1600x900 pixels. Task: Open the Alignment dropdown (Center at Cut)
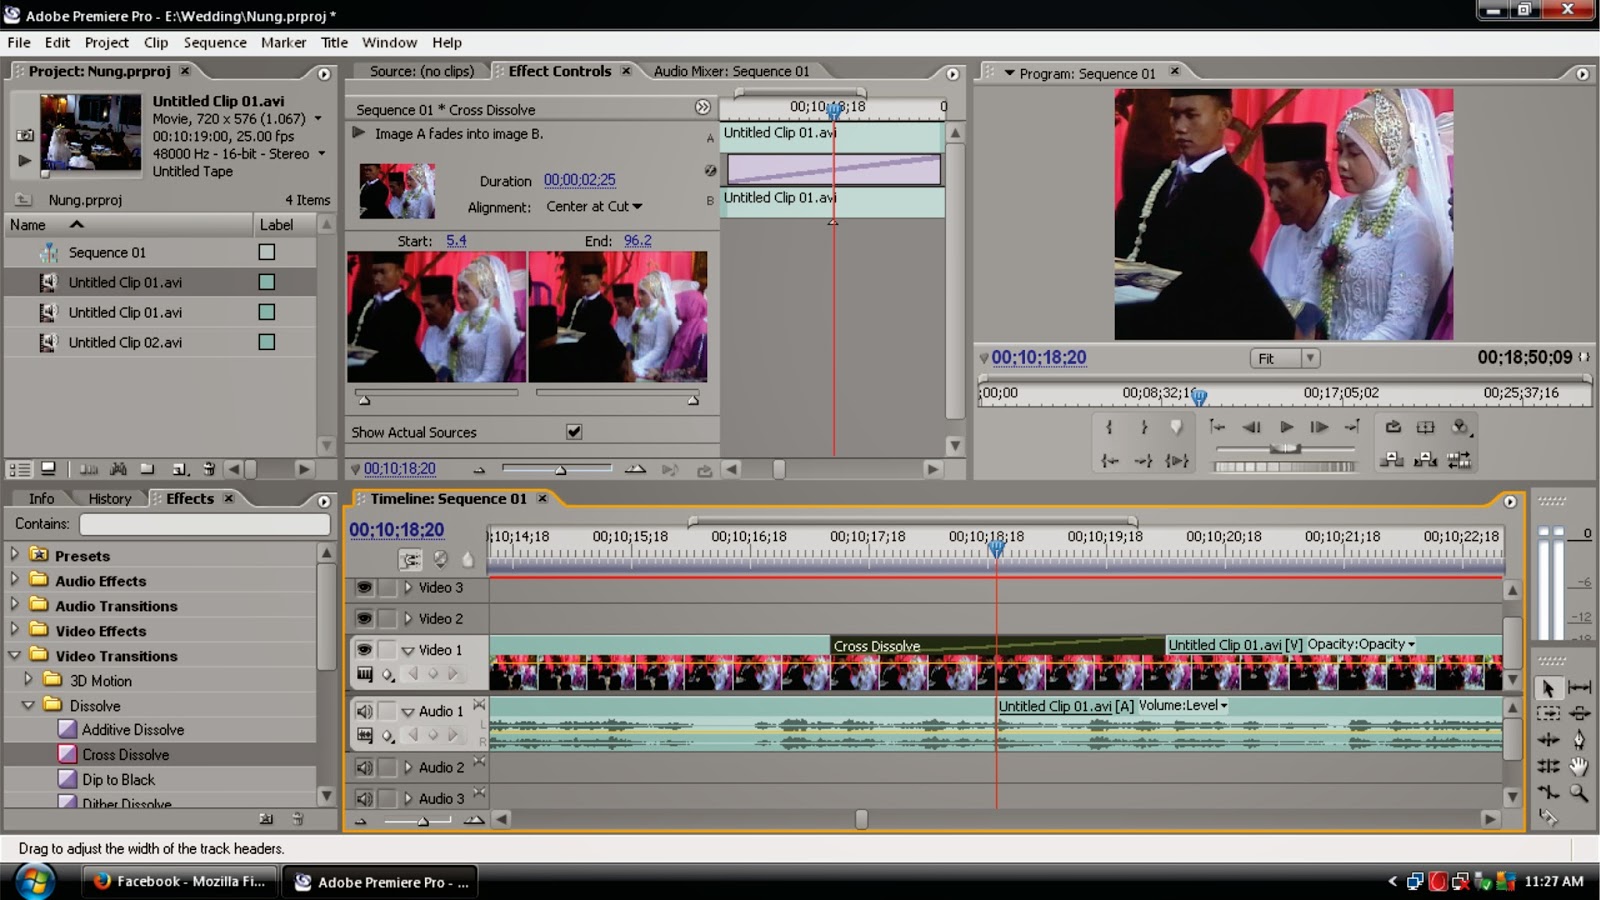[x=594, y=207]
